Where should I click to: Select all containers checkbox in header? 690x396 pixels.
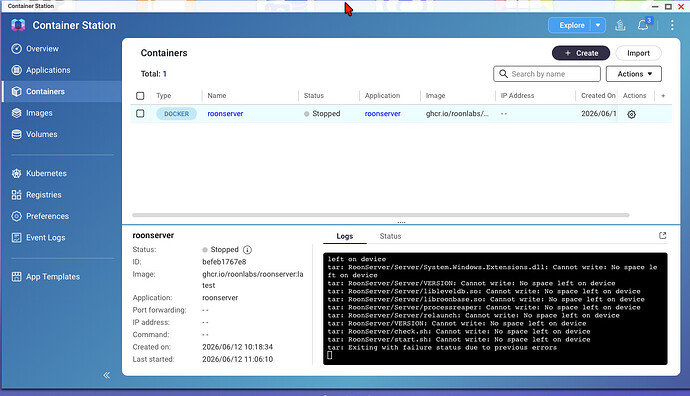click(x=140, y=95)
